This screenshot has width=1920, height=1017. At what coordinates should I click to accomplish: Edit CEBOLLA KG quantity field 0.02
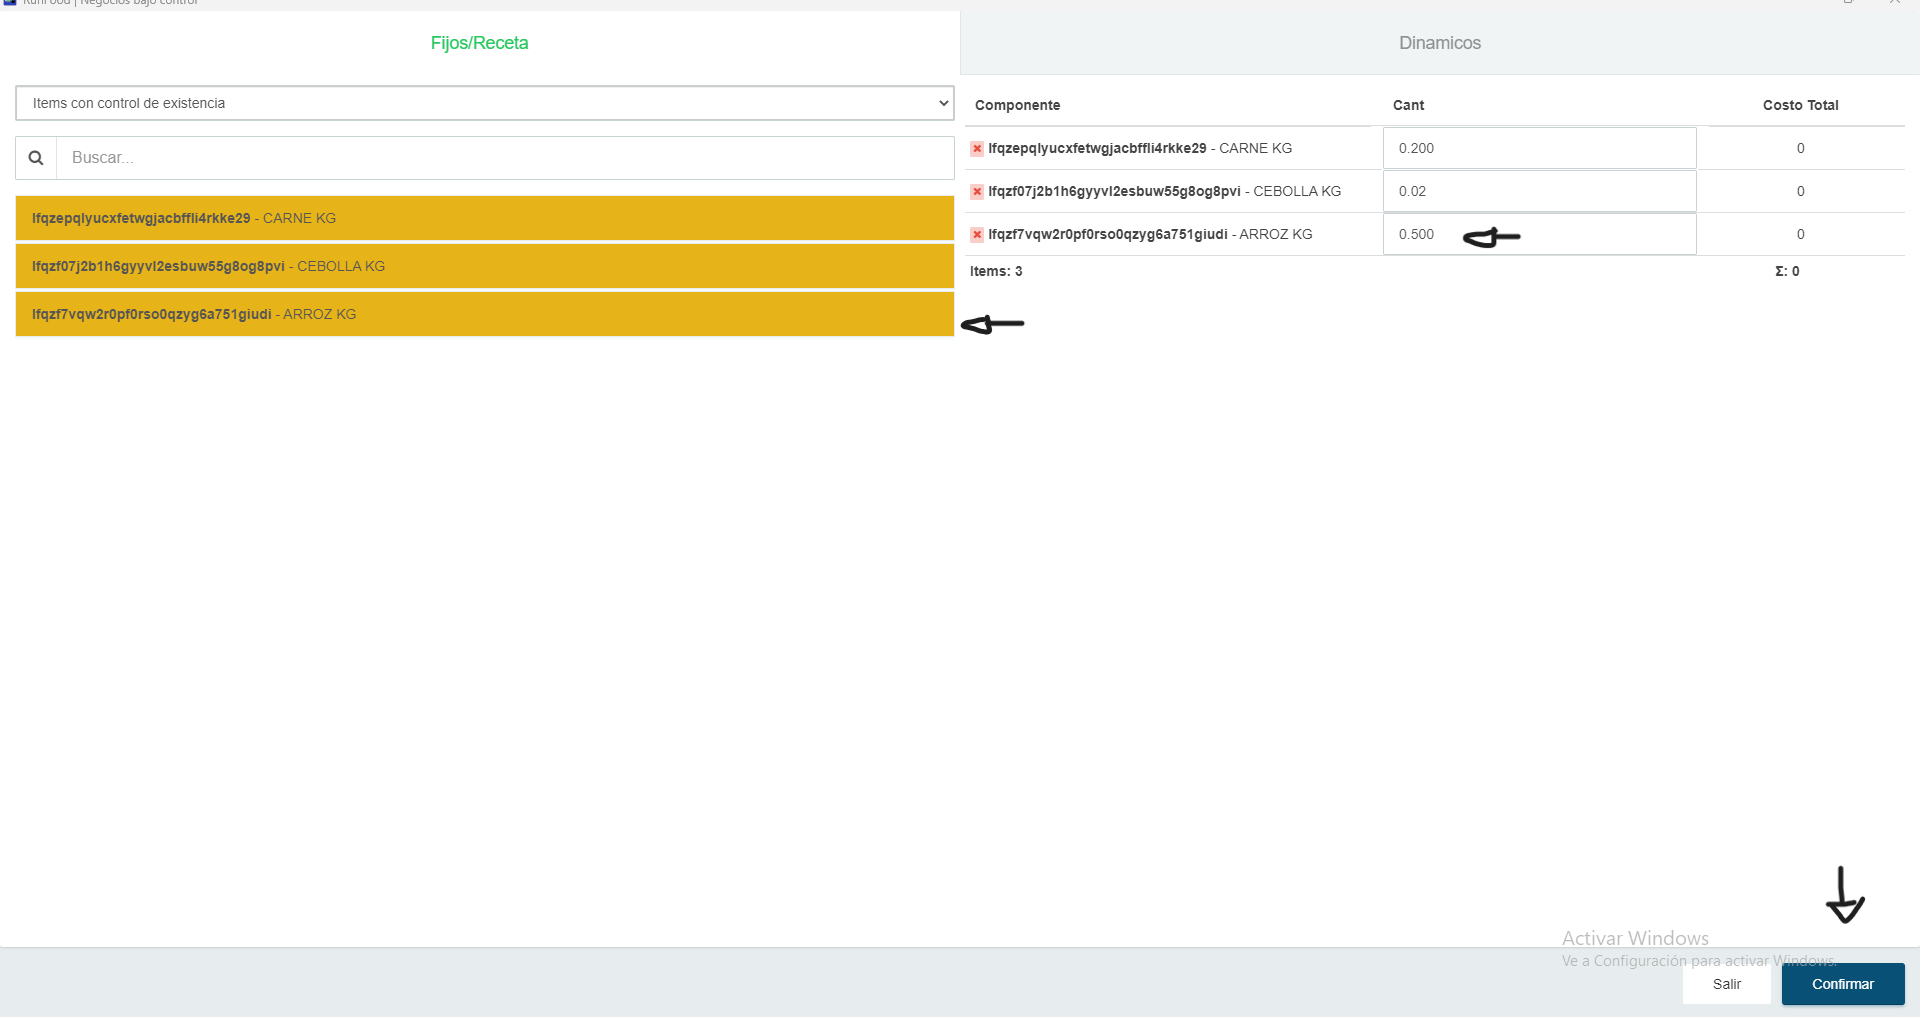[1538, 191]
